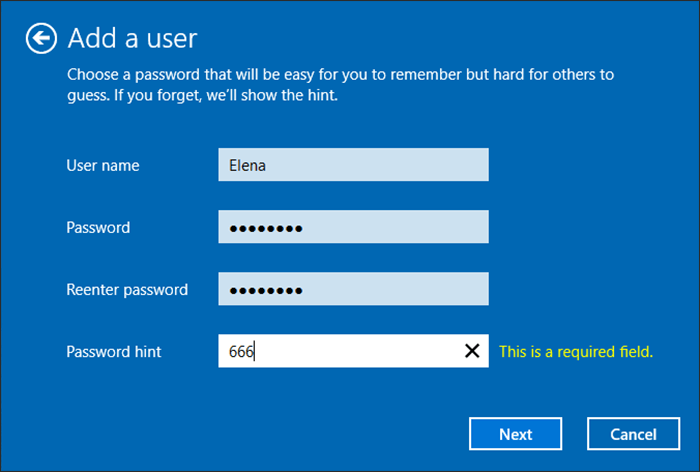This screenshot has height=472, width=700.
Task: Click the "Password hint" label
Action: [114, 351]
